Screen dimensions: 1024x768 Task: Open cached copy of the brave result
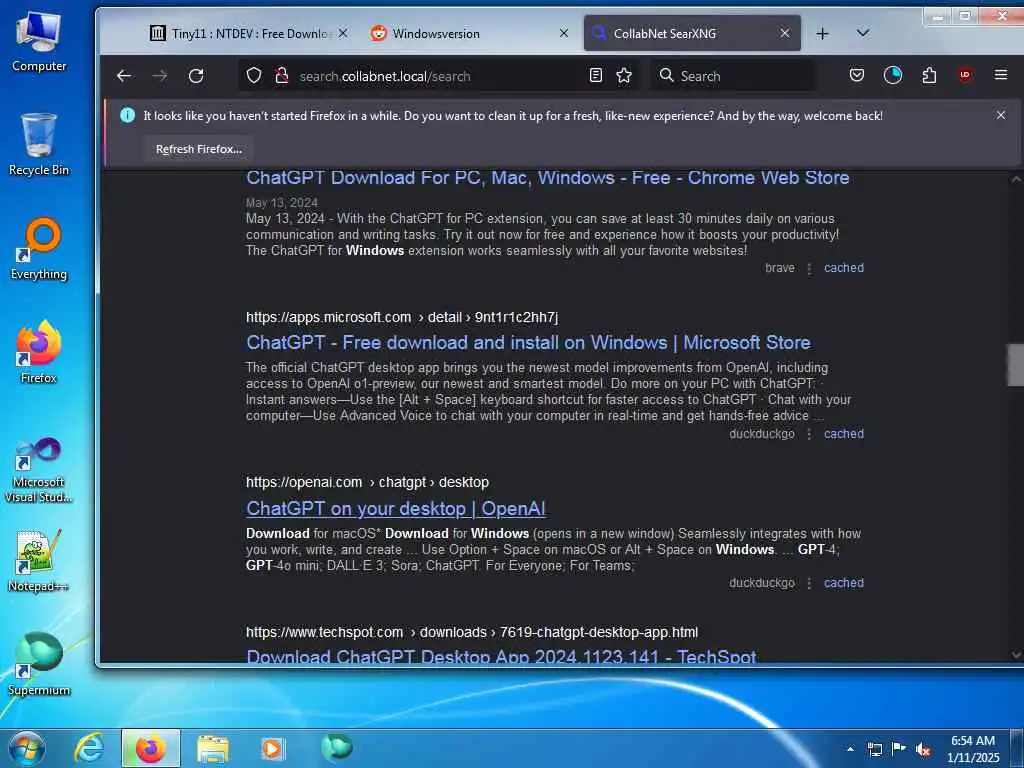843,268
